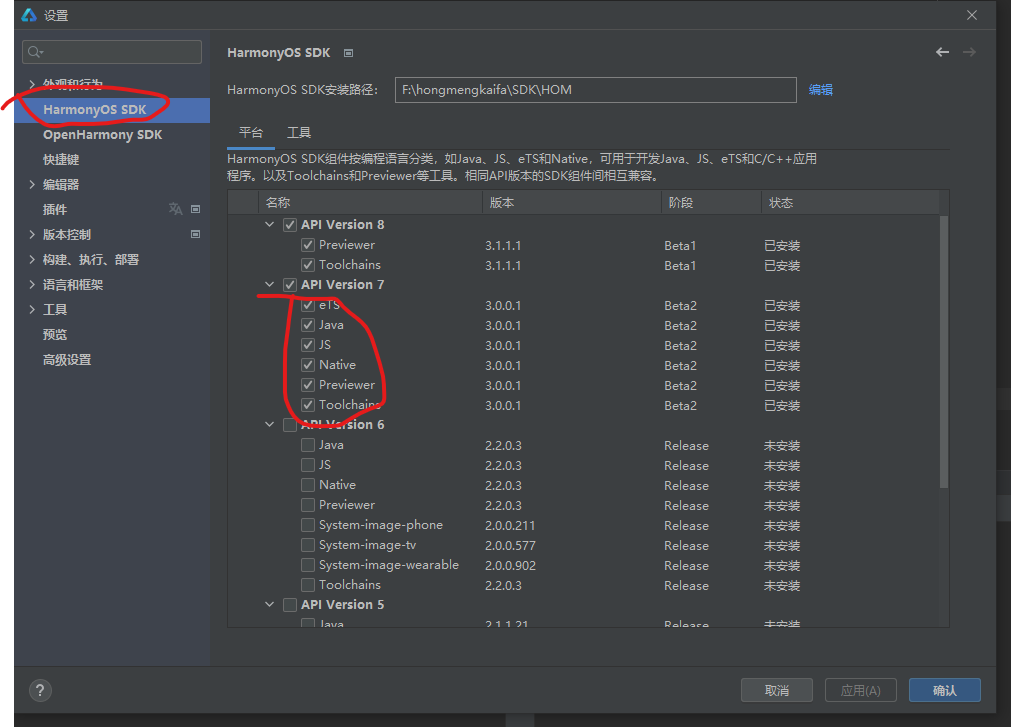Click the forward arrow navigation icon
This screenshot has width=1011, height=727.
969,52
